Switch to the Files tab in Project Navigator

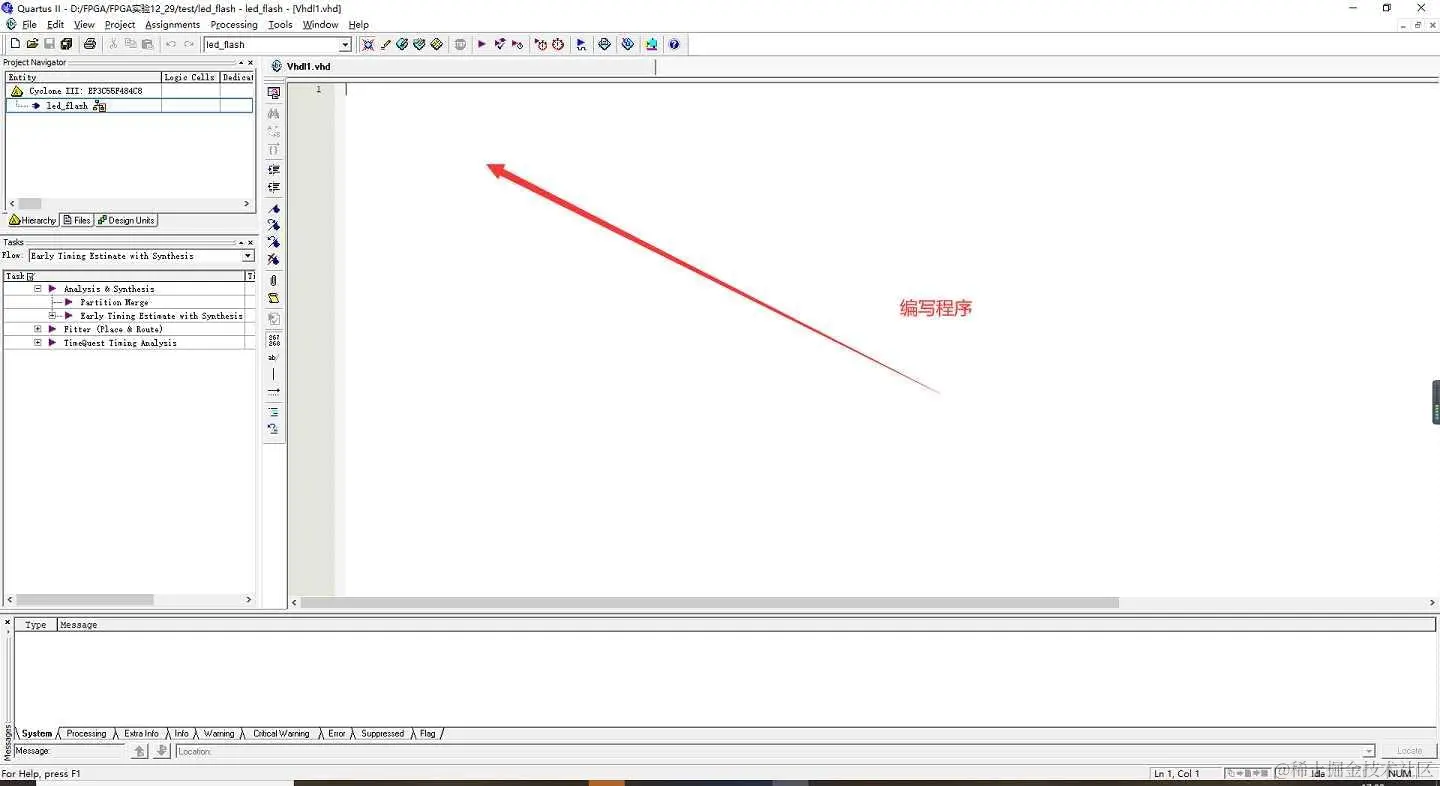pos(76,220)
